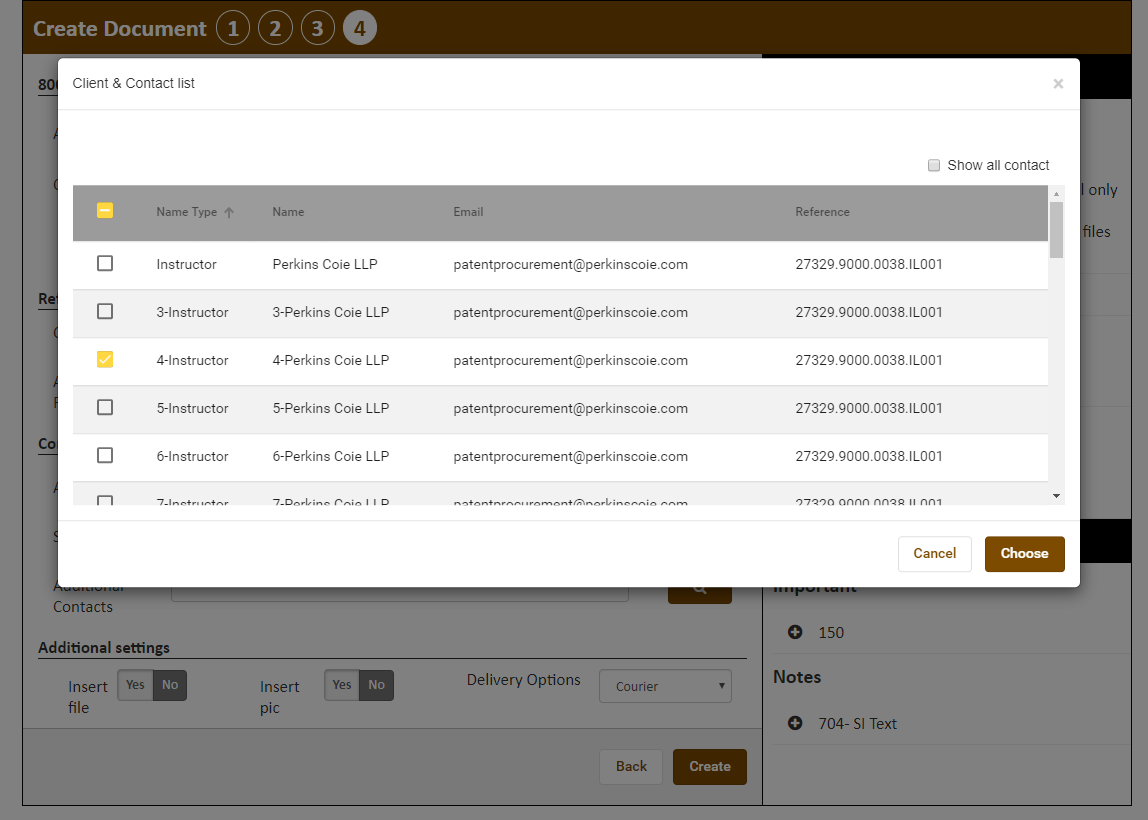Check the Instructor Perkins Coie LLP row checkbox
1148x820 pixels.
(105, 263)
